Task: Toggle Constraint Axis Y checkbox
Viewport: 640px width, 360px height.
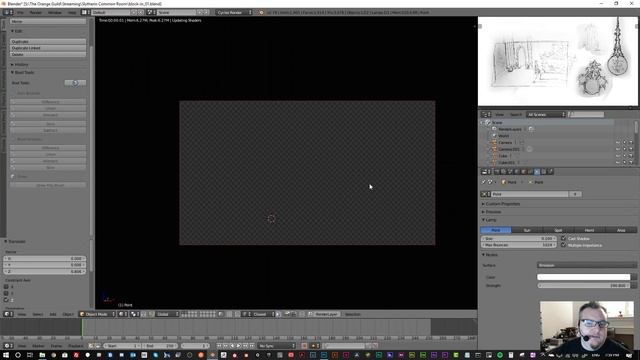Action: tap(6, 293)
